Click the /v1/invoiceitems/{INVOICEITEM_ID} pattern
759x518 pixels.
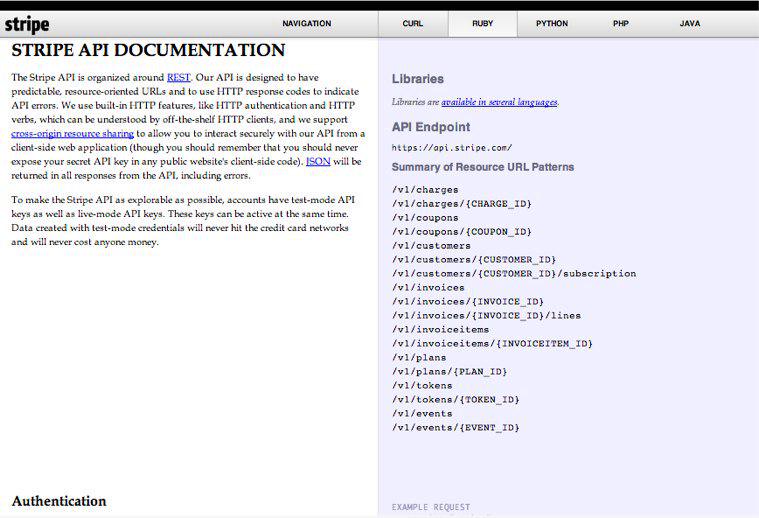click(492, 344)
